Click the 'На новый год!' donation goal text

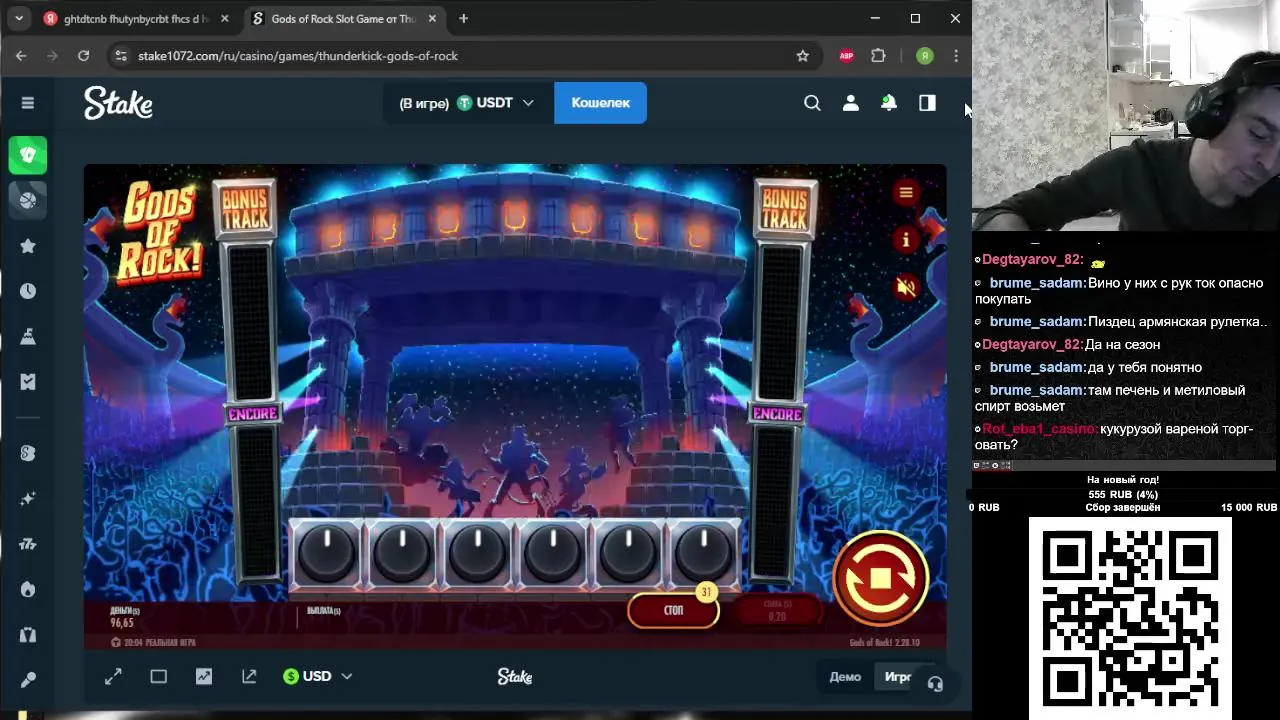[1123, 480]
